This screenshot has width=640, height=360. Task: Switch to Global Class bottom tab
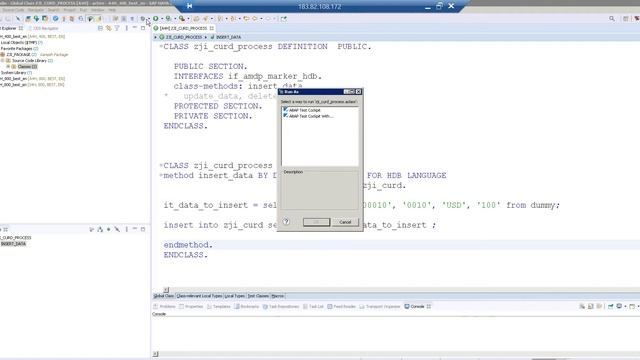[164, 296]
